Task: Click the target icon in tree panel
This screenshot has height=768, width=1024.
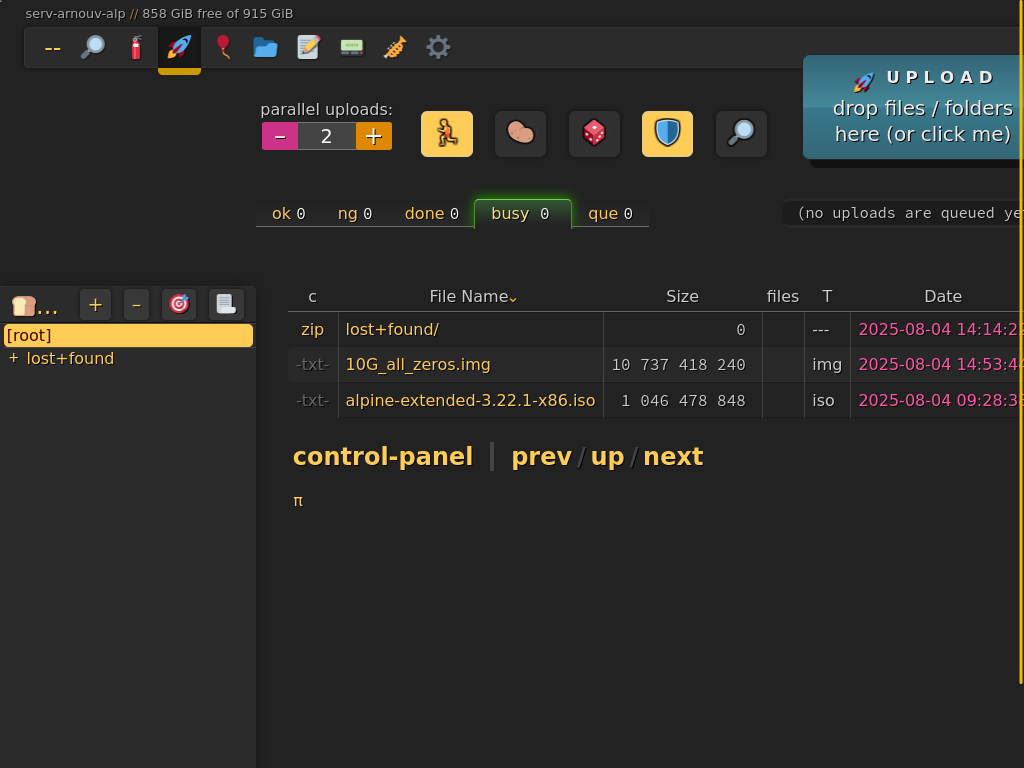Action: (x=179, y=304)
